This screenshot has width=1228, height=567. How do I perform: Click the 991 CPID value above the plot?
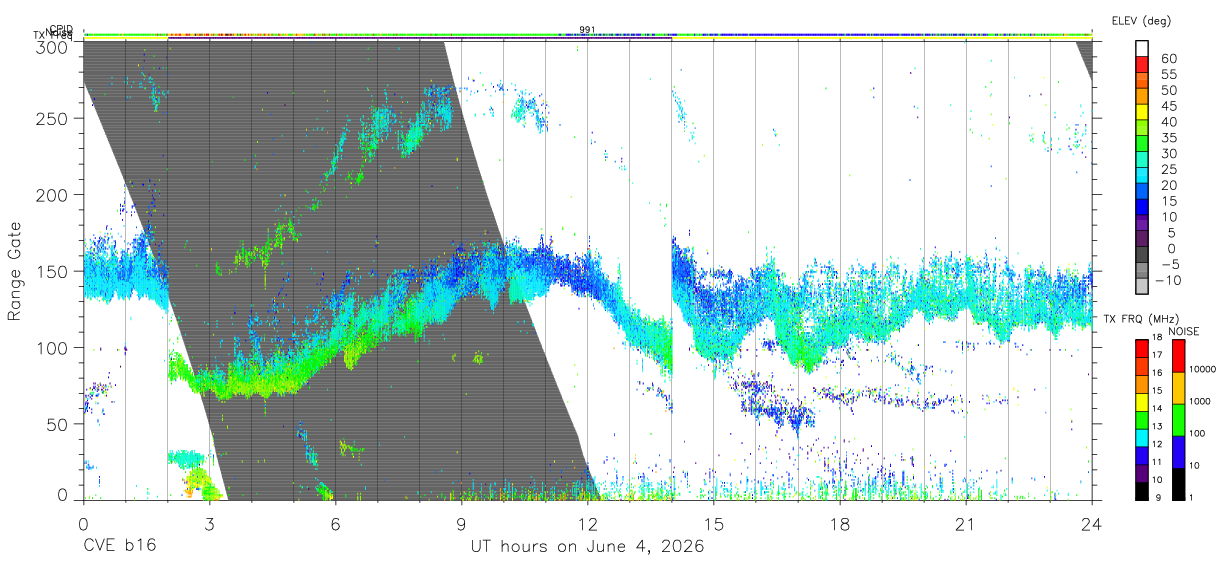click(x=587, y=29)
